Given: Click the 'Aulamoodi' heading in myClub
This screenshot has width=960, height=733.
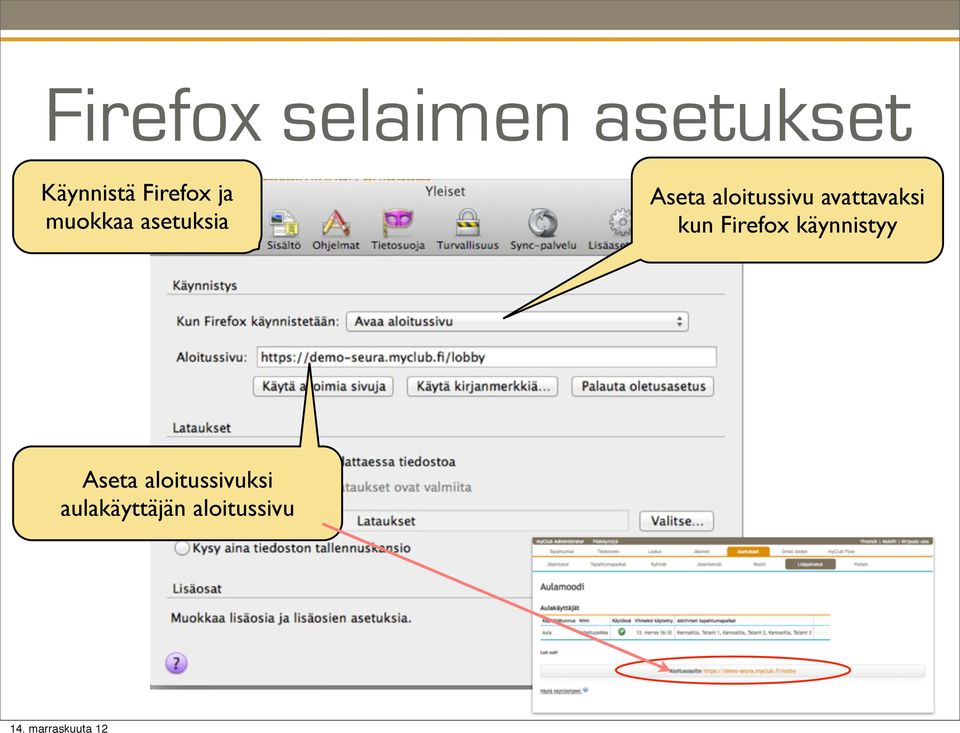Looking at the screenshot, I should point(562,587).
